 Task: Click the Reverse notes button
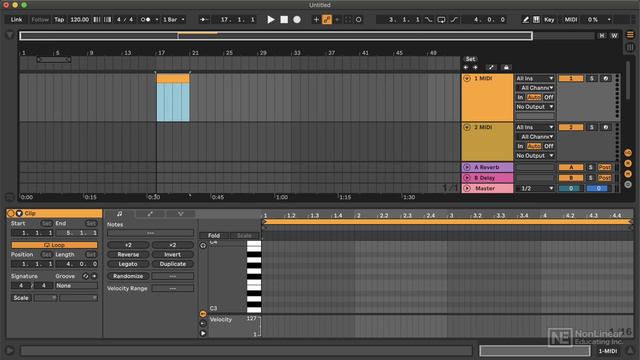(x=128, y=255)
